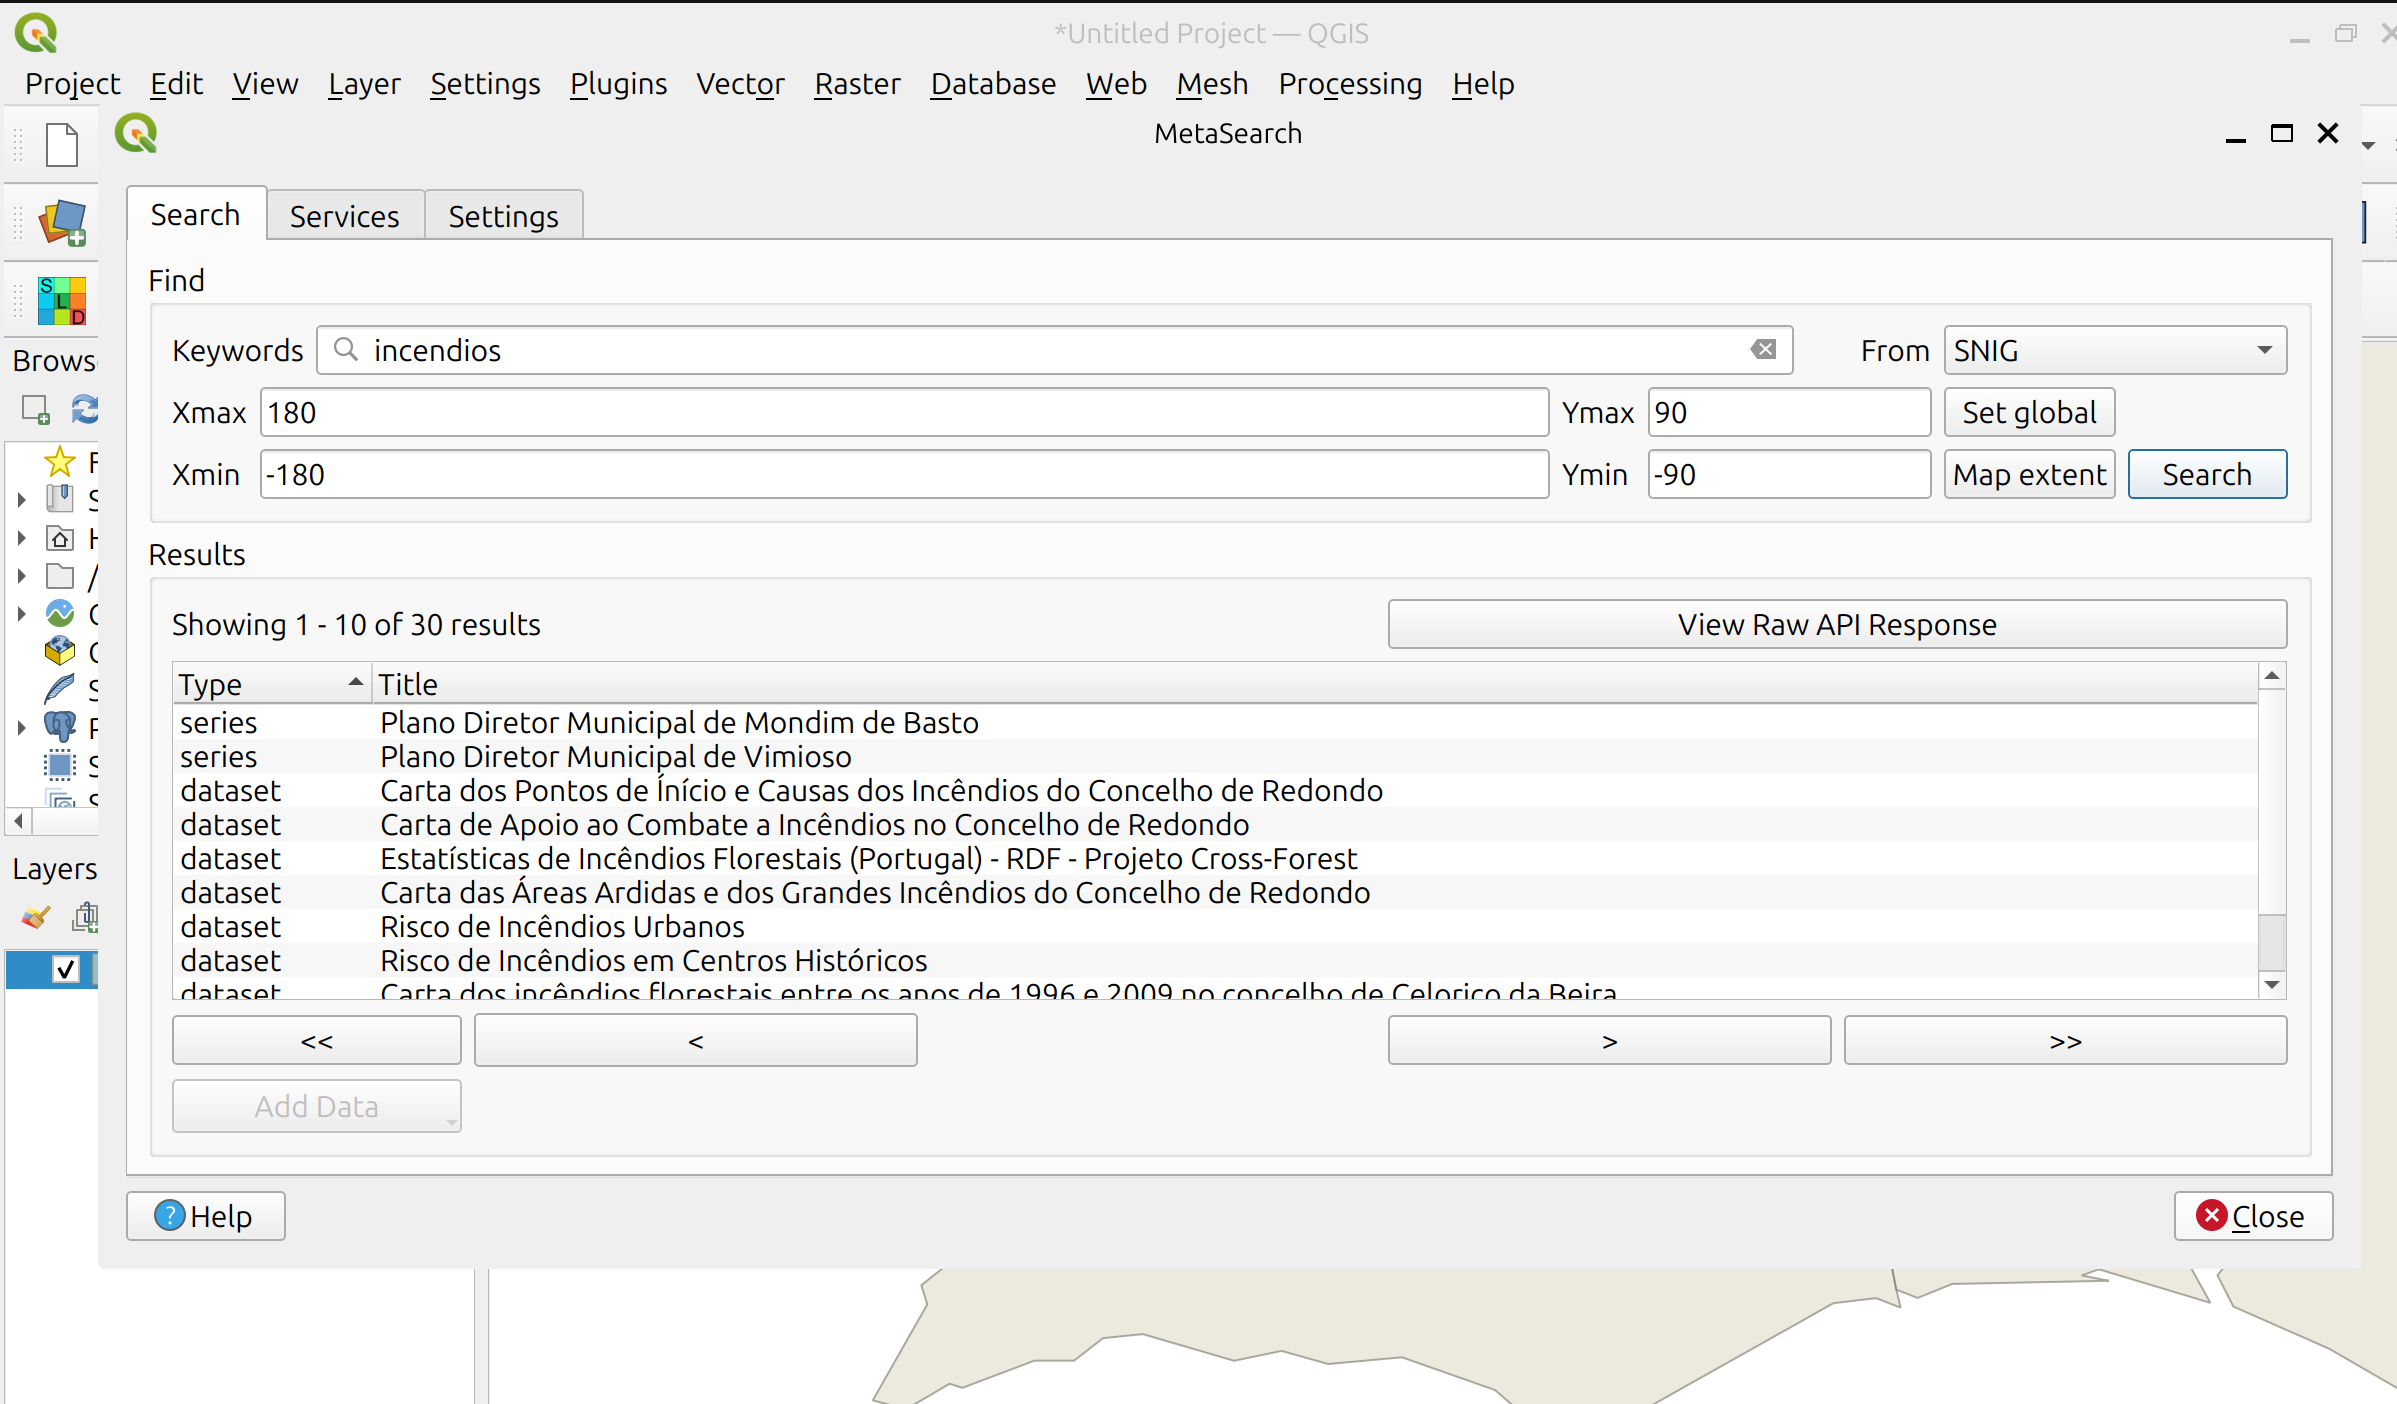Click the results list scrollbar down arrow

click(x=2271, y=985)
